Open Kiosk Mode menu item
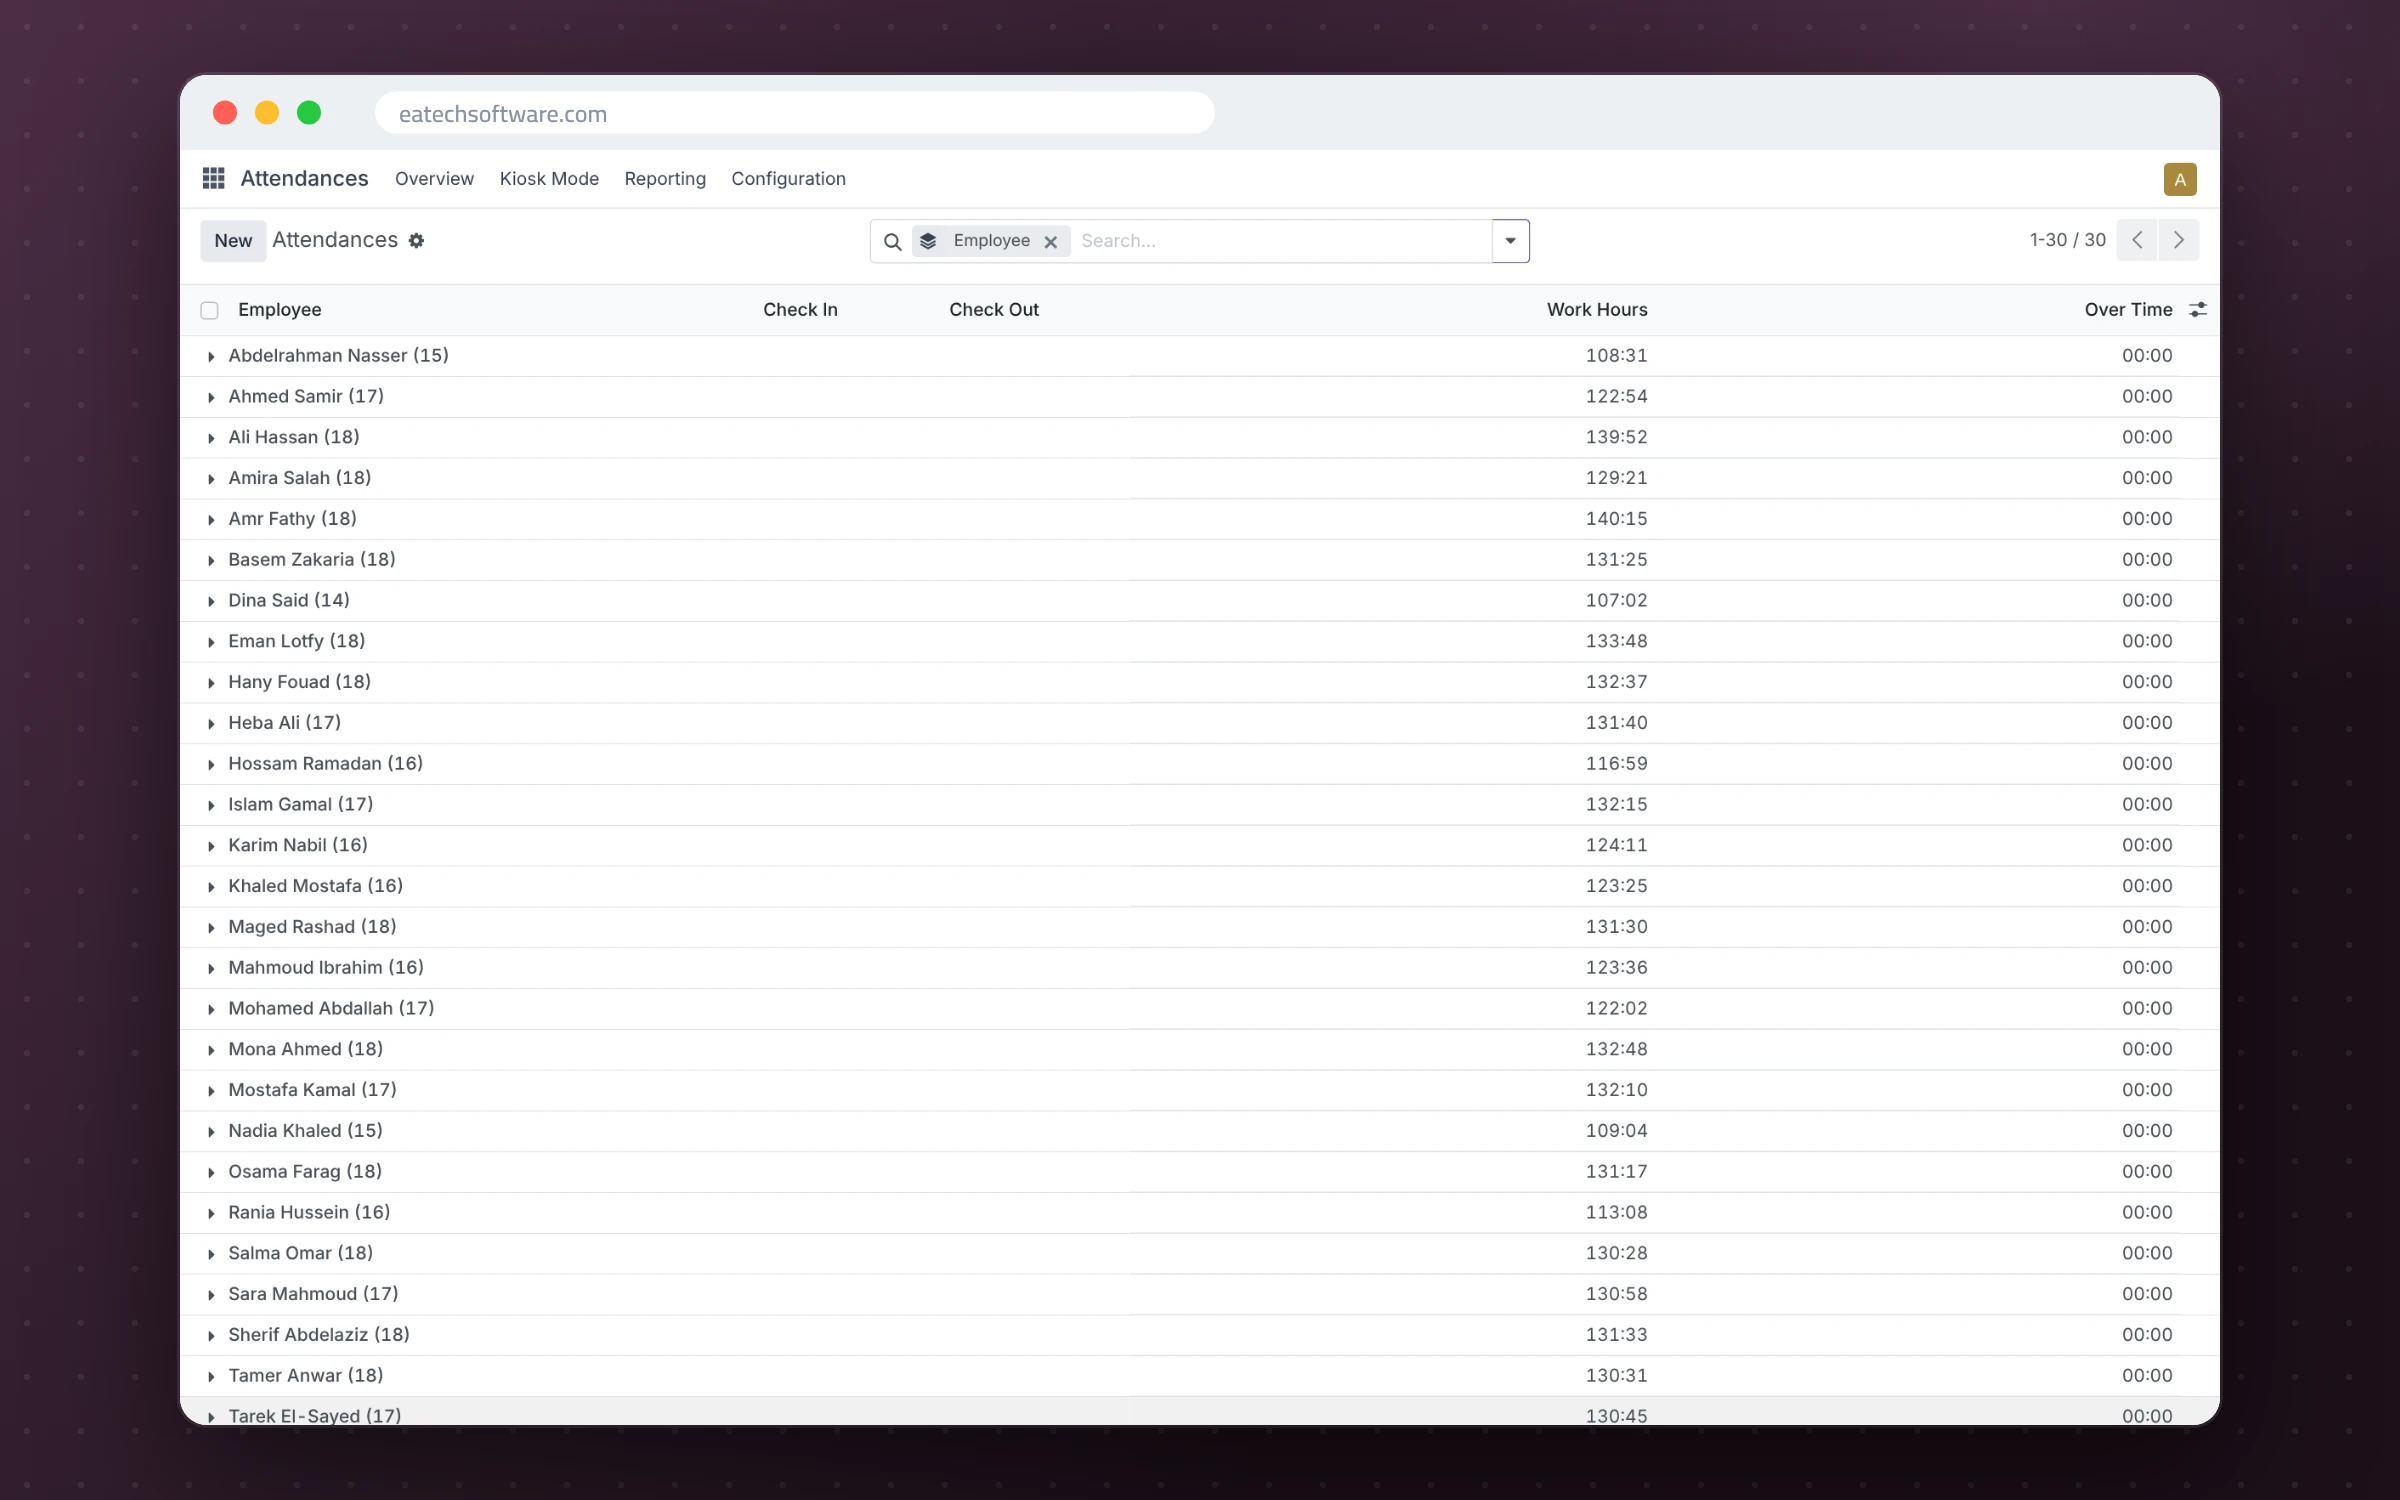 coord(549,179)
